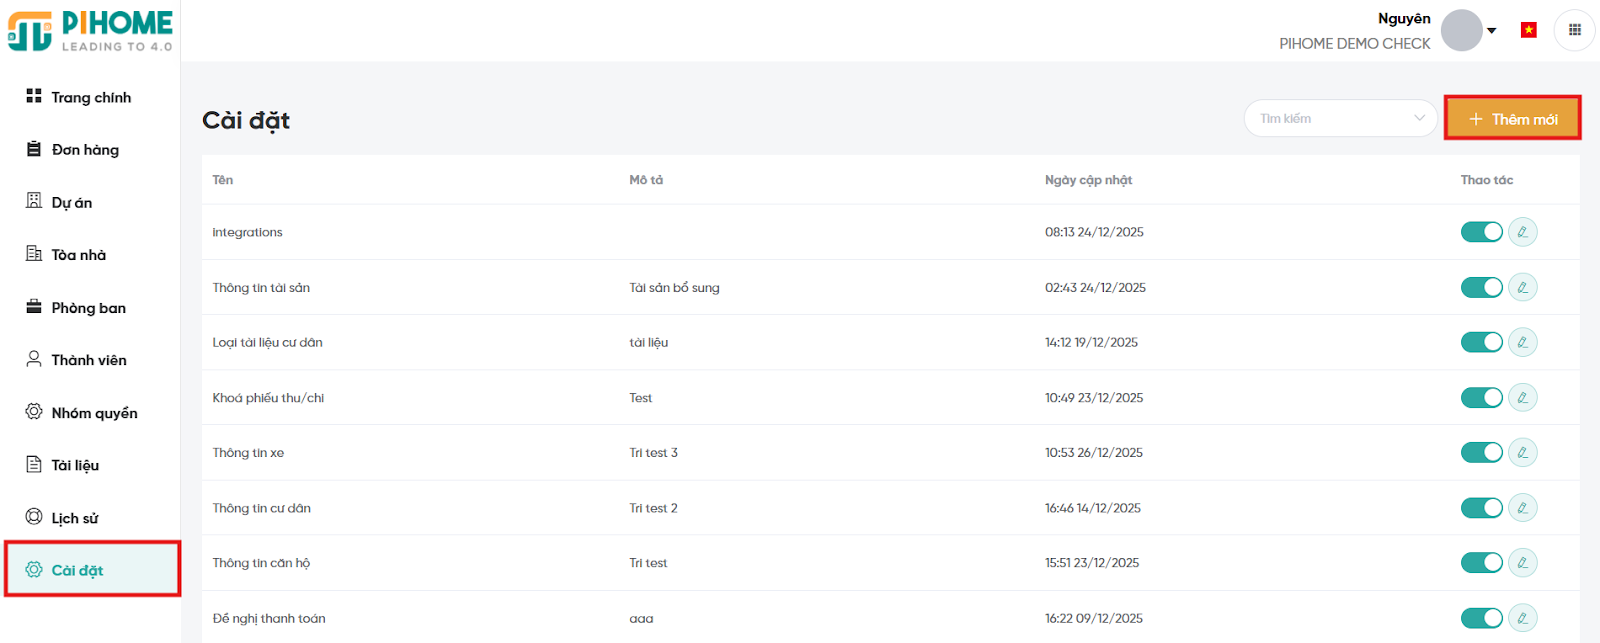Switch off the Thông tin xe toggle
The width and height of the screenshot is (1600, 643).
coord(1481,453)
